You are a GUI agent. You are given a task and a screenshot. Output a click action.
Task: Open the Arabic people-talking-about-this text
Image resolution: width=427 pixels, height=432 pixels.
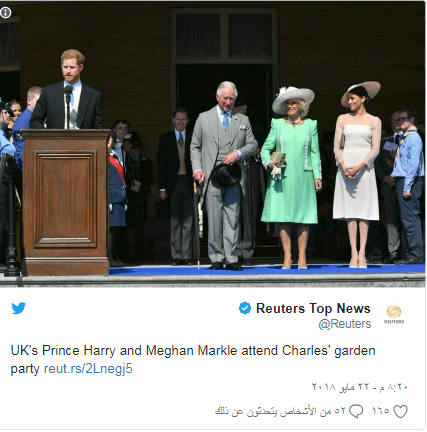[x=280, y=412]
